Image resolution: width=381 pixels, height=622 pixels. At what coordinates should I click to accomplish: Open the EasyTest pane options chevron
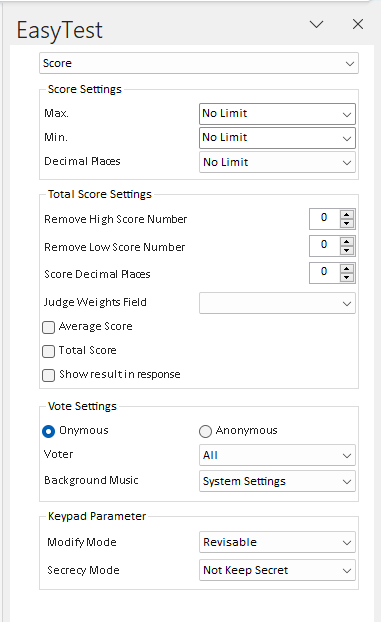(316, 24)
